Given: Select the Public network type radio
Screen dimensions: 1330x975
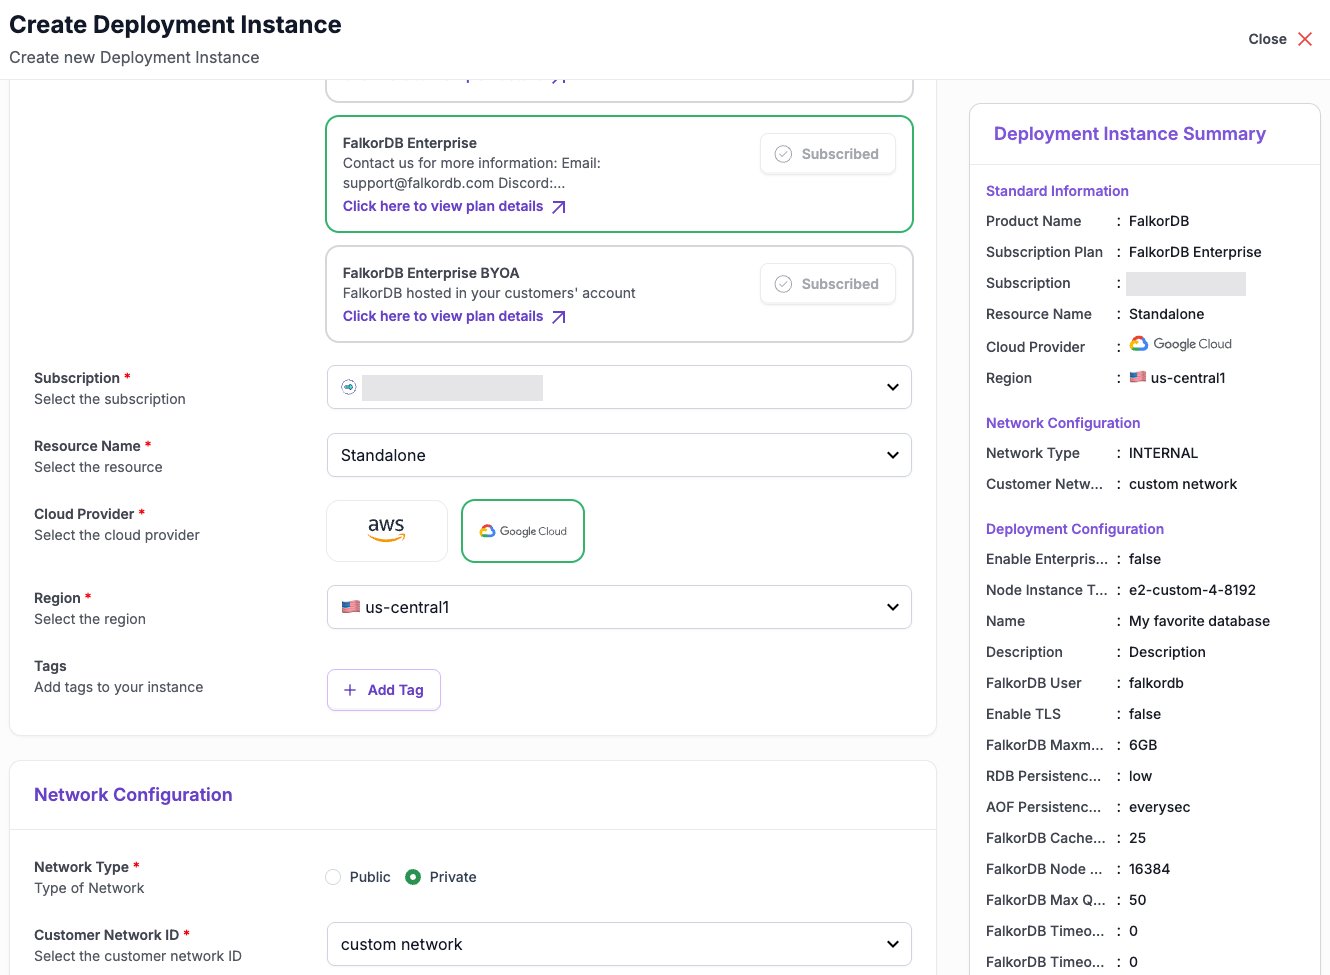Looking at the screenshot, I should click(x=333, y=877).
